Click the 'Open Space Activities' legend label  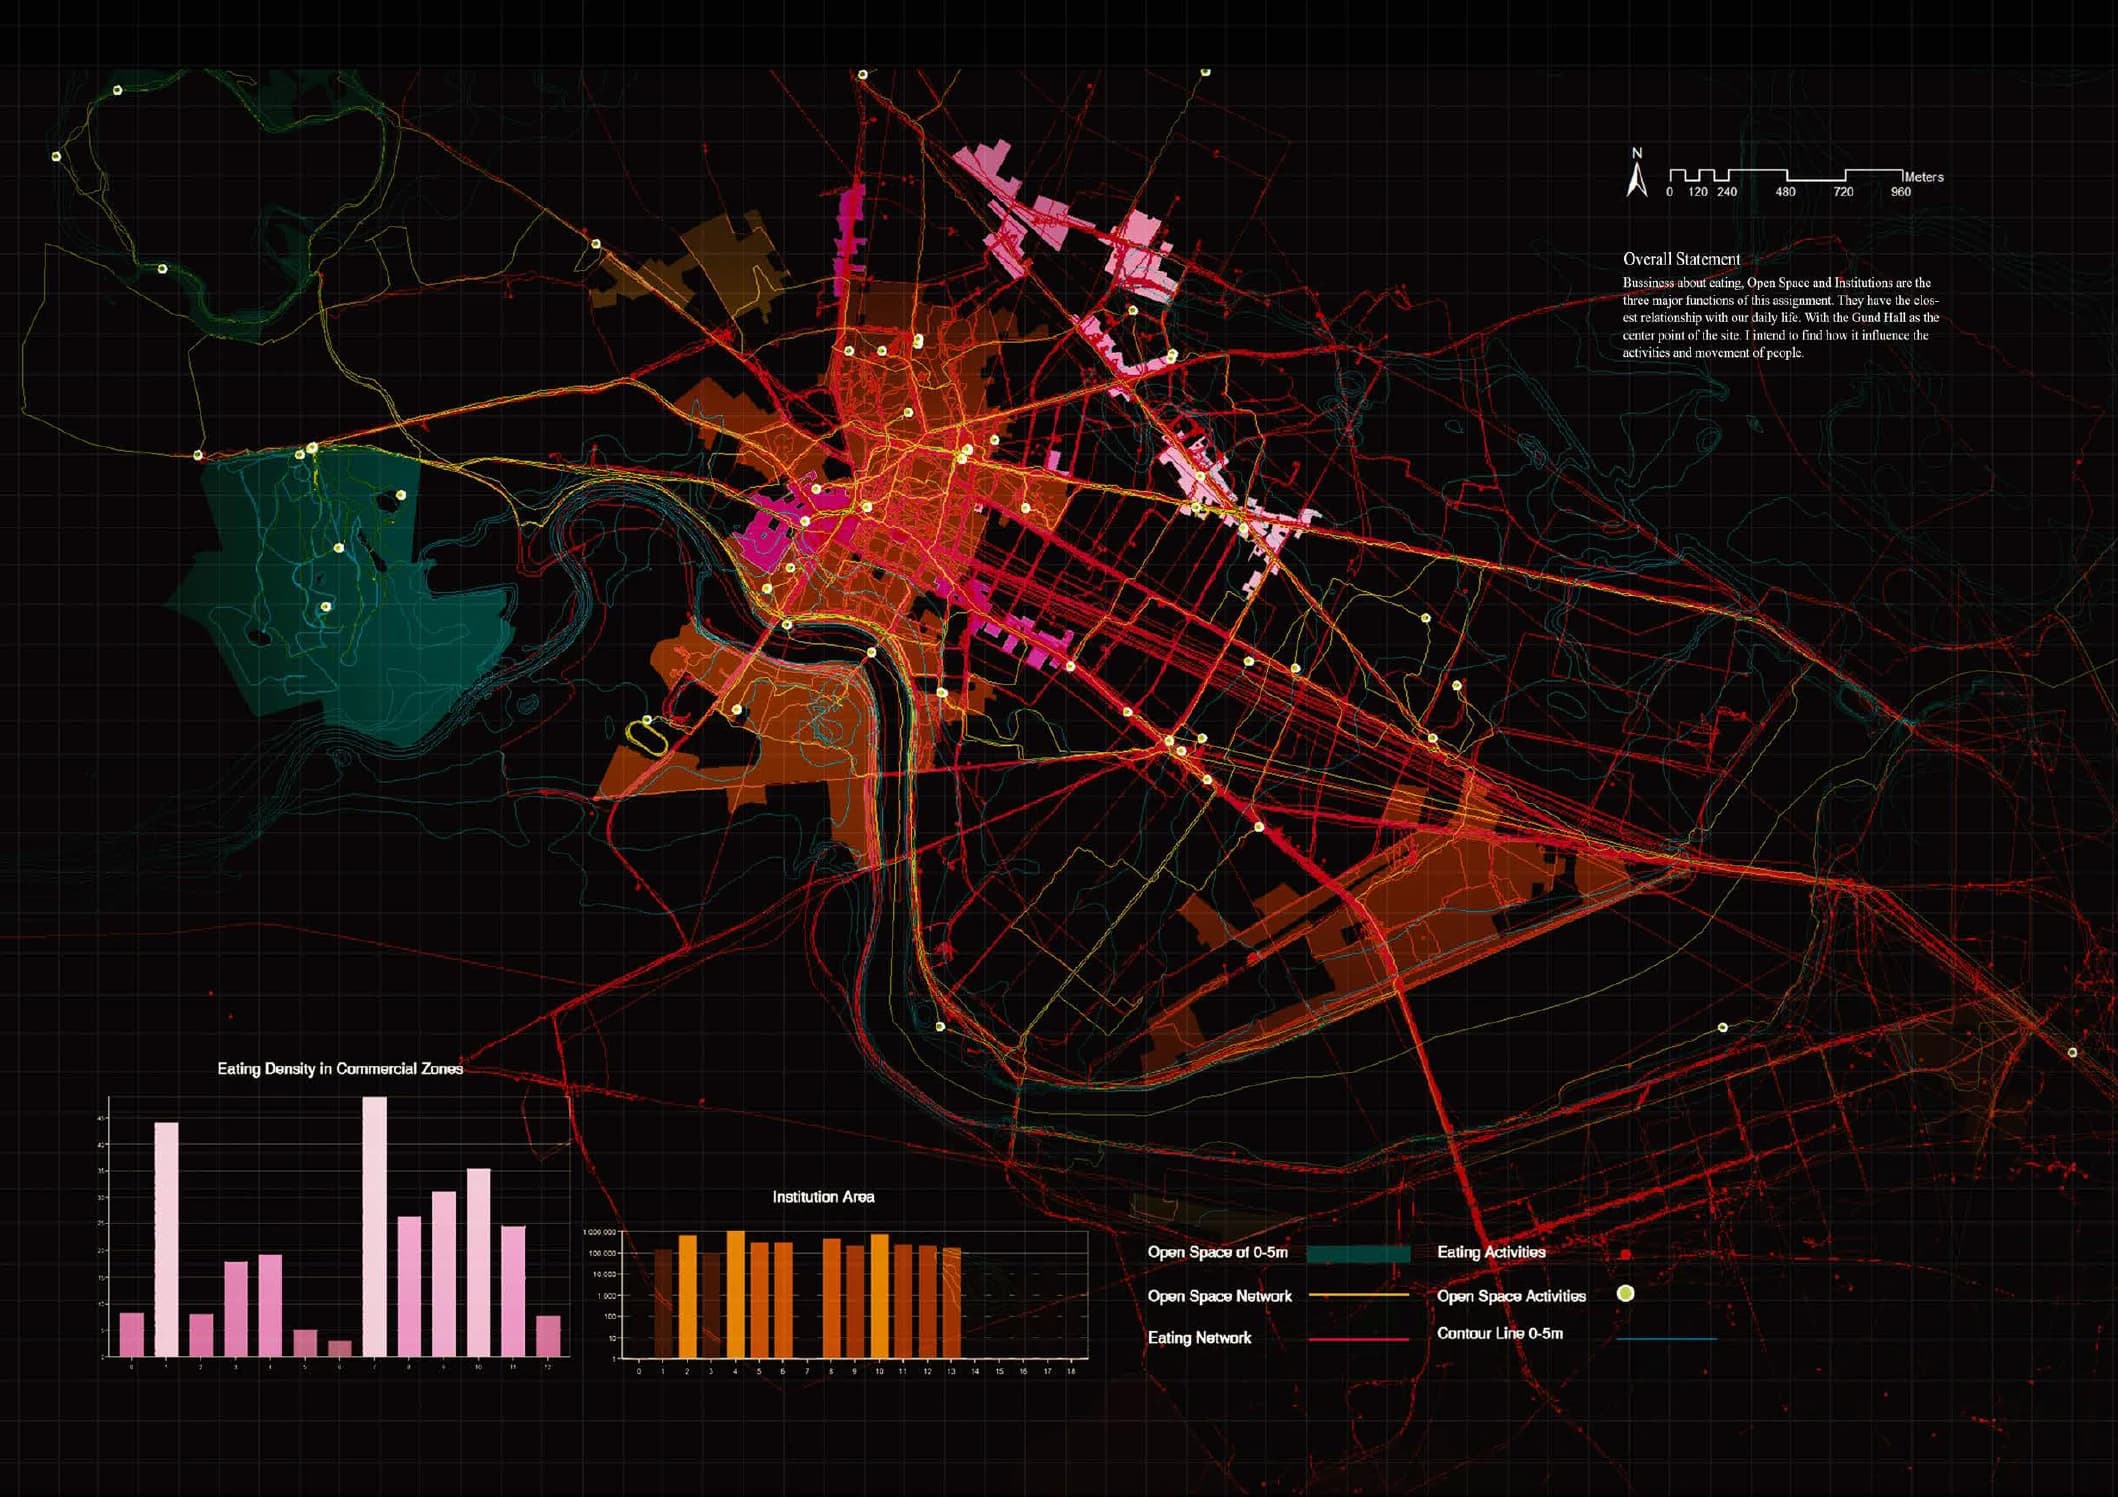click(1511, 1296)
